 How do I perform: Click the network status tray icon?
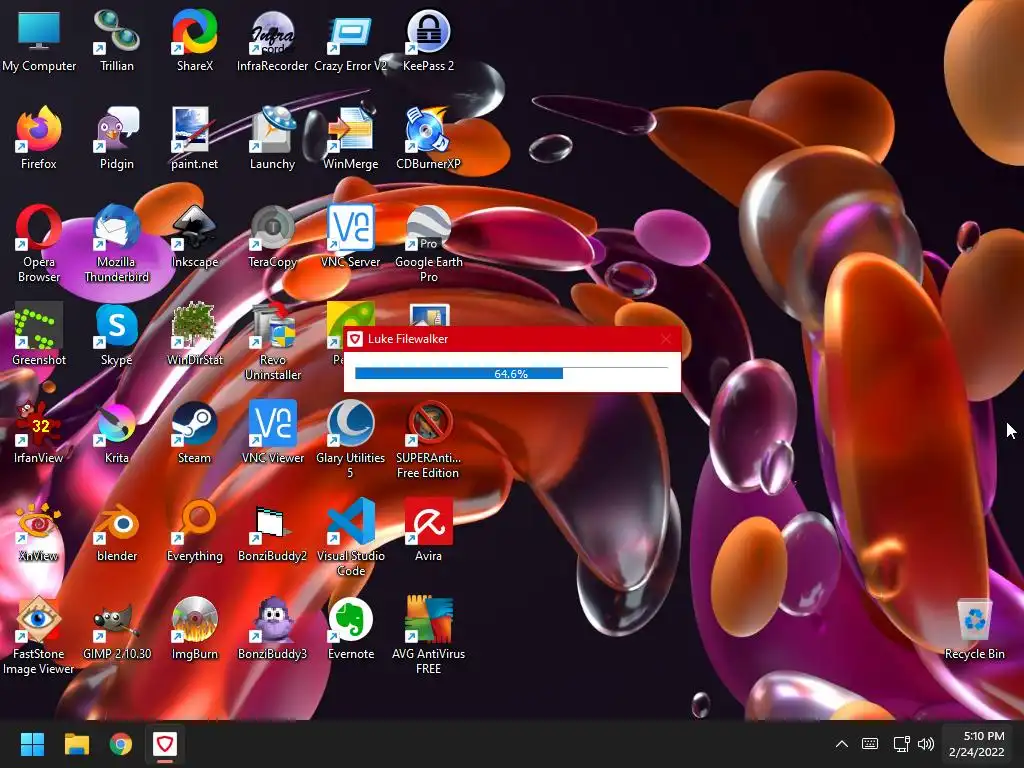pyautogui.click(x=901, y=744)
